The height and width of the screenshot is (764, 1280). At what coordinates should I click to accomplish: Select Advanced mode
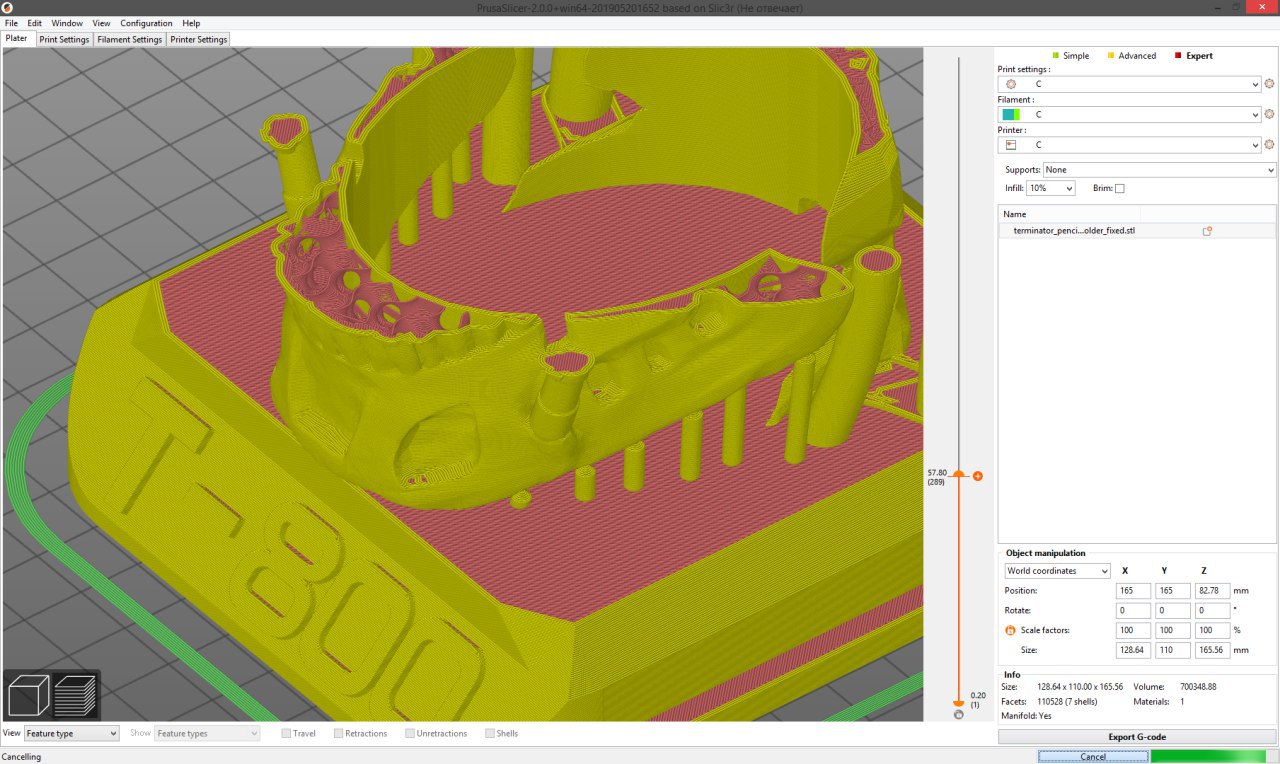(1131, 56)
